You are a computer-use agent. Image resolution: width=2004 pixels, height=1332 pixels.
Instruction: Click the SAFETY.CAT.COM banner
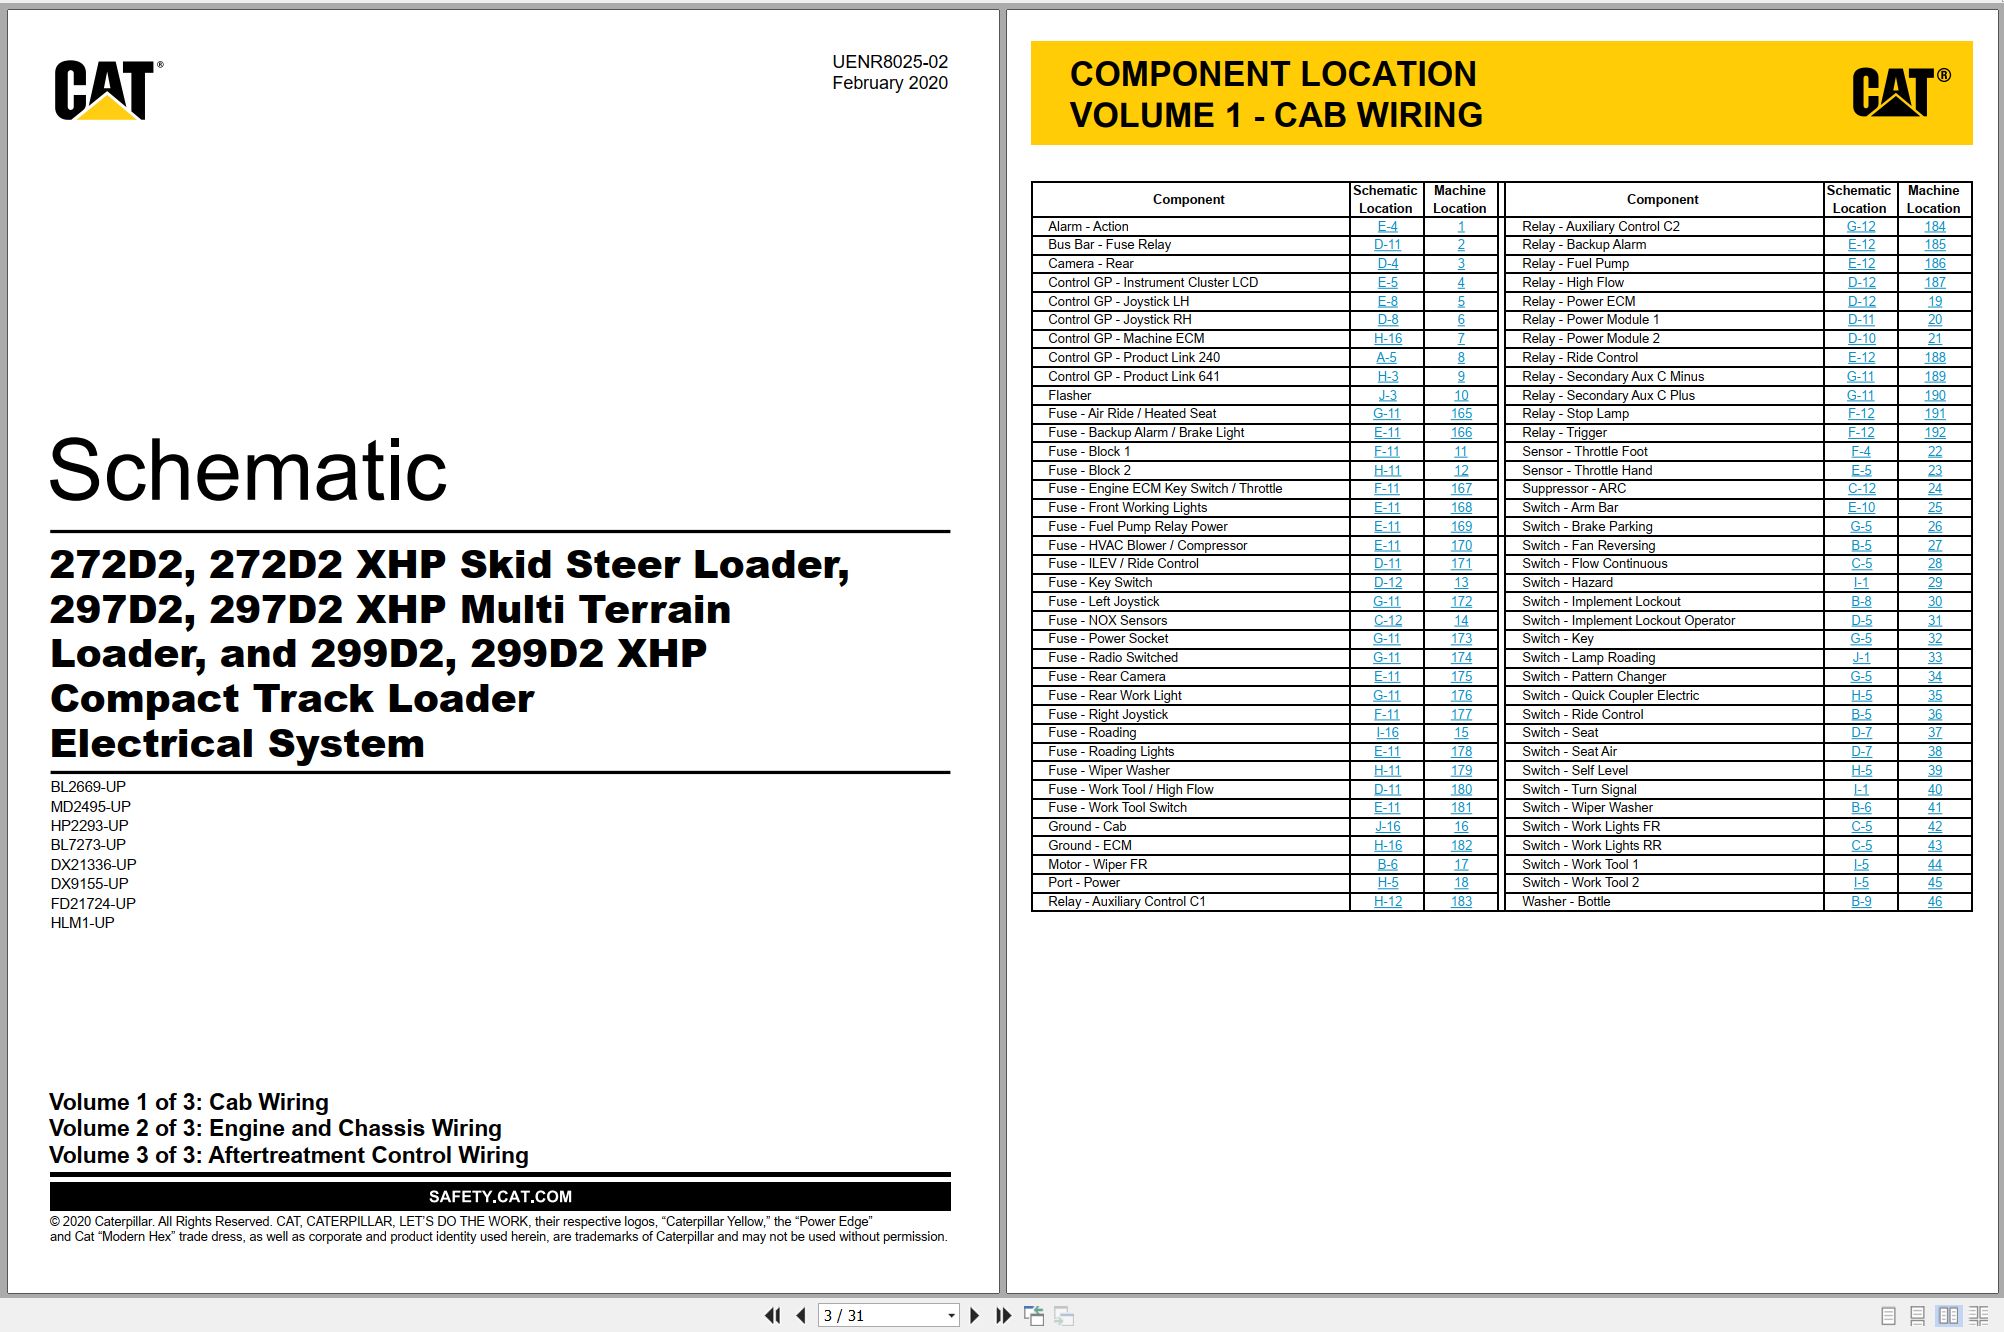click(500, 1197)
